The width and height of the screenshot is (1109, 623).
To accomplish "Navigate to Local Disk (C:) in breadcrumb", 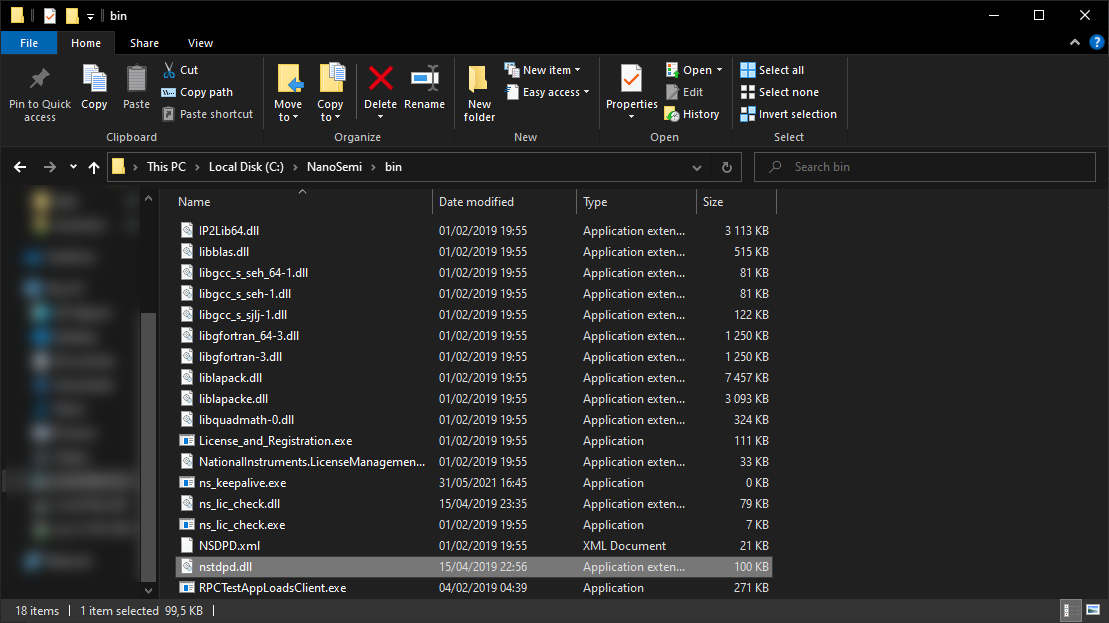I will (x=246, y=167).
